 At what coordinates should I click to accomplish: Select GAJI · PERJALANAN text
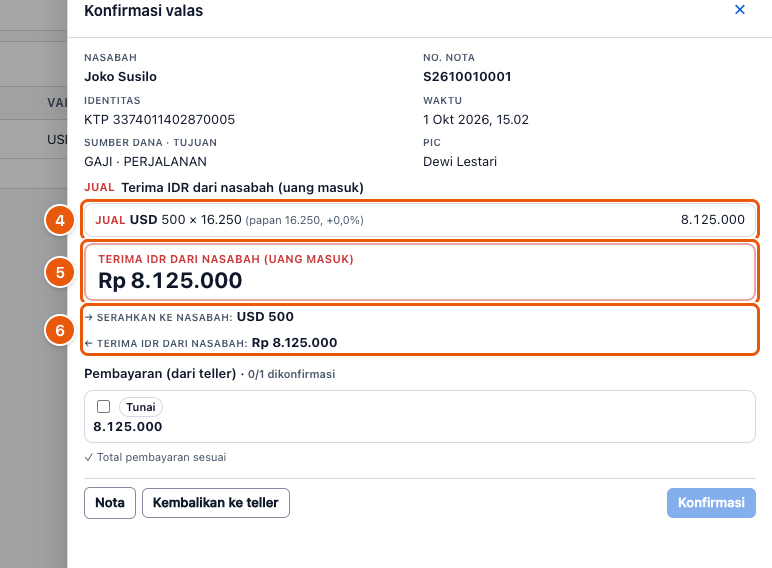145,161
